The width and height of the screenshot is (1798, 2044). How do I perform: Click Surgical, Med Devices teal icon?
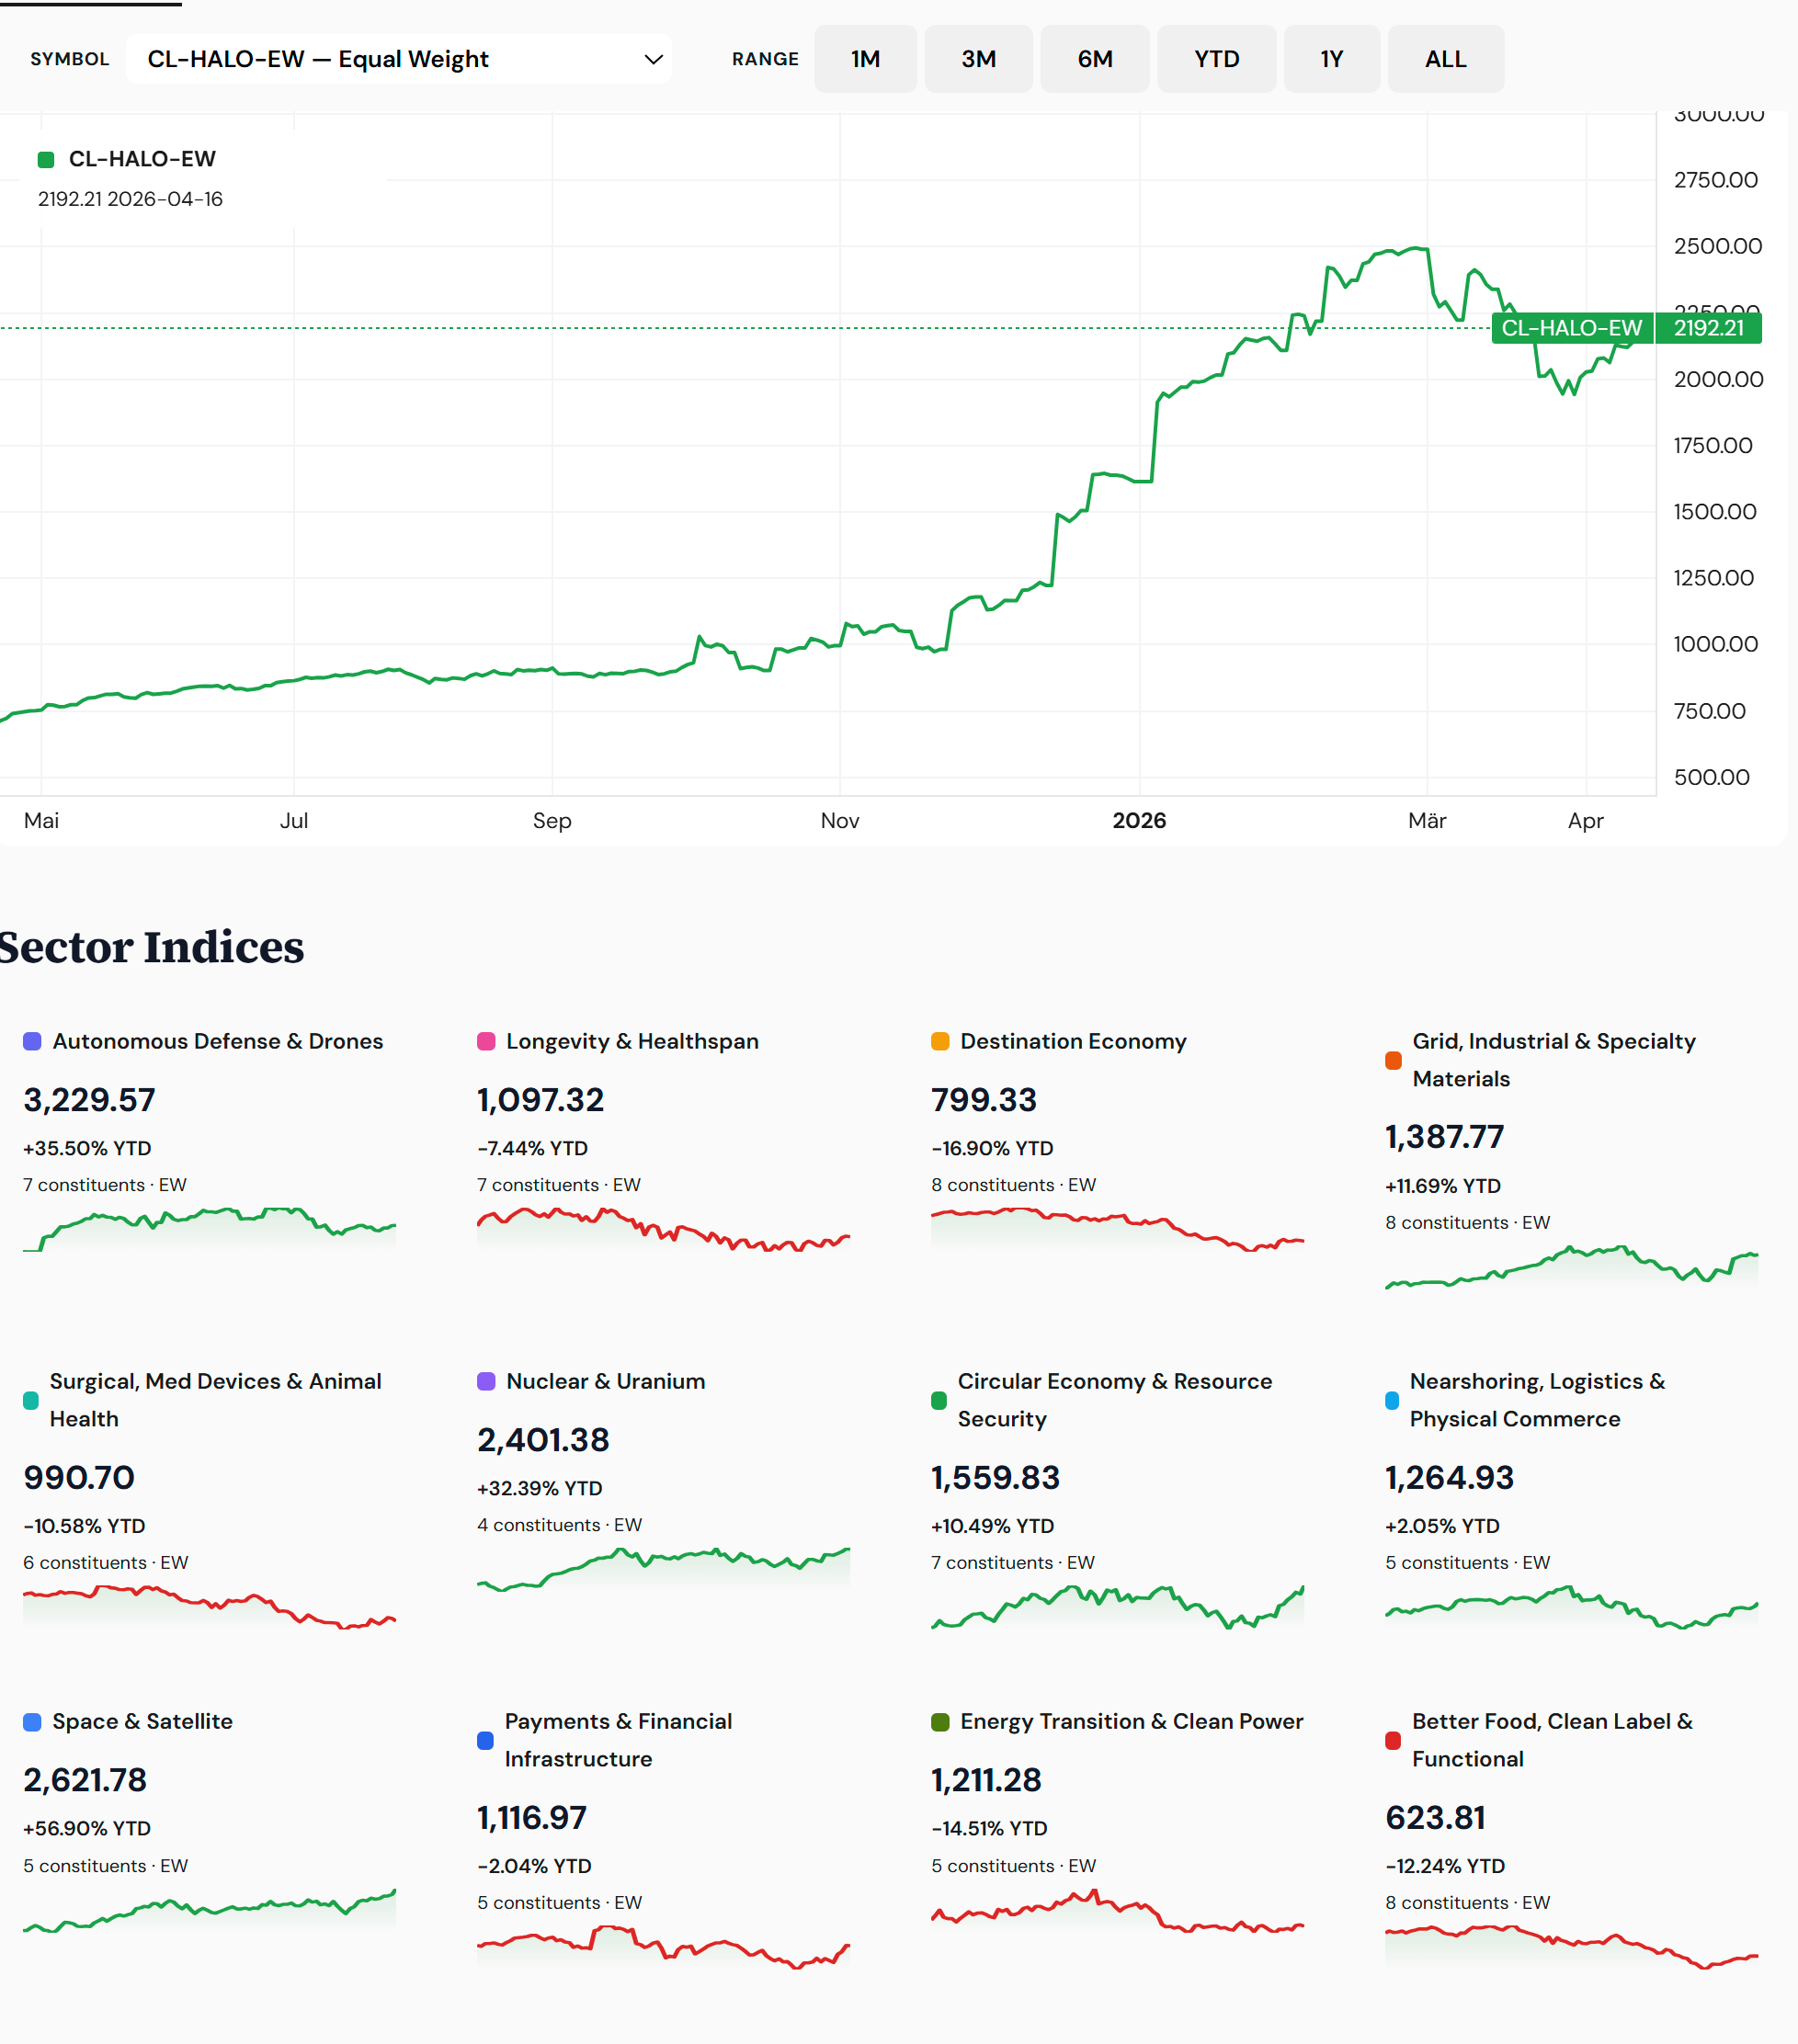[x=31, y=1400]
